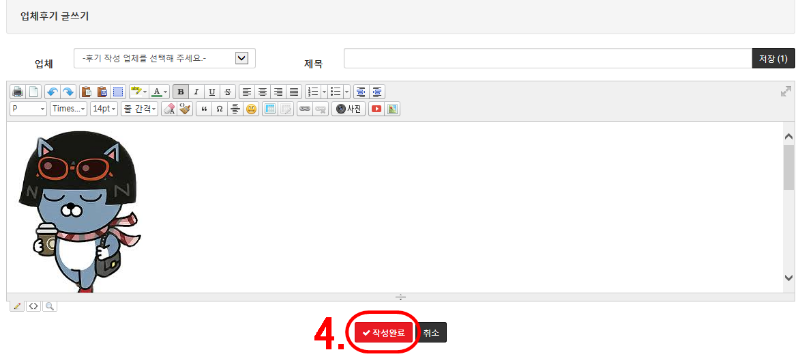The width and height of the screenshot is (800, 363).
Task: Click the insert link chain icon
Action: tap(305, 109)
